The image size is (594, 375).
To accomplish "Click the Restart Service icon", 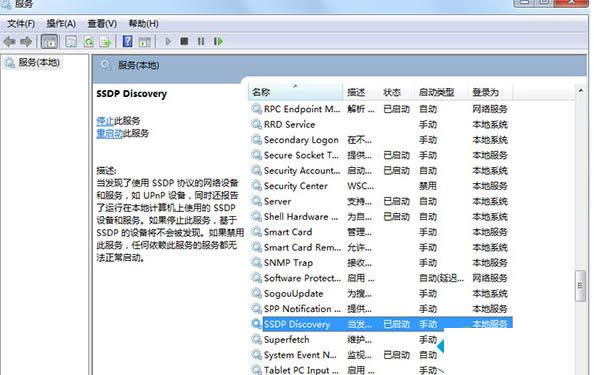I will [218, 41].
